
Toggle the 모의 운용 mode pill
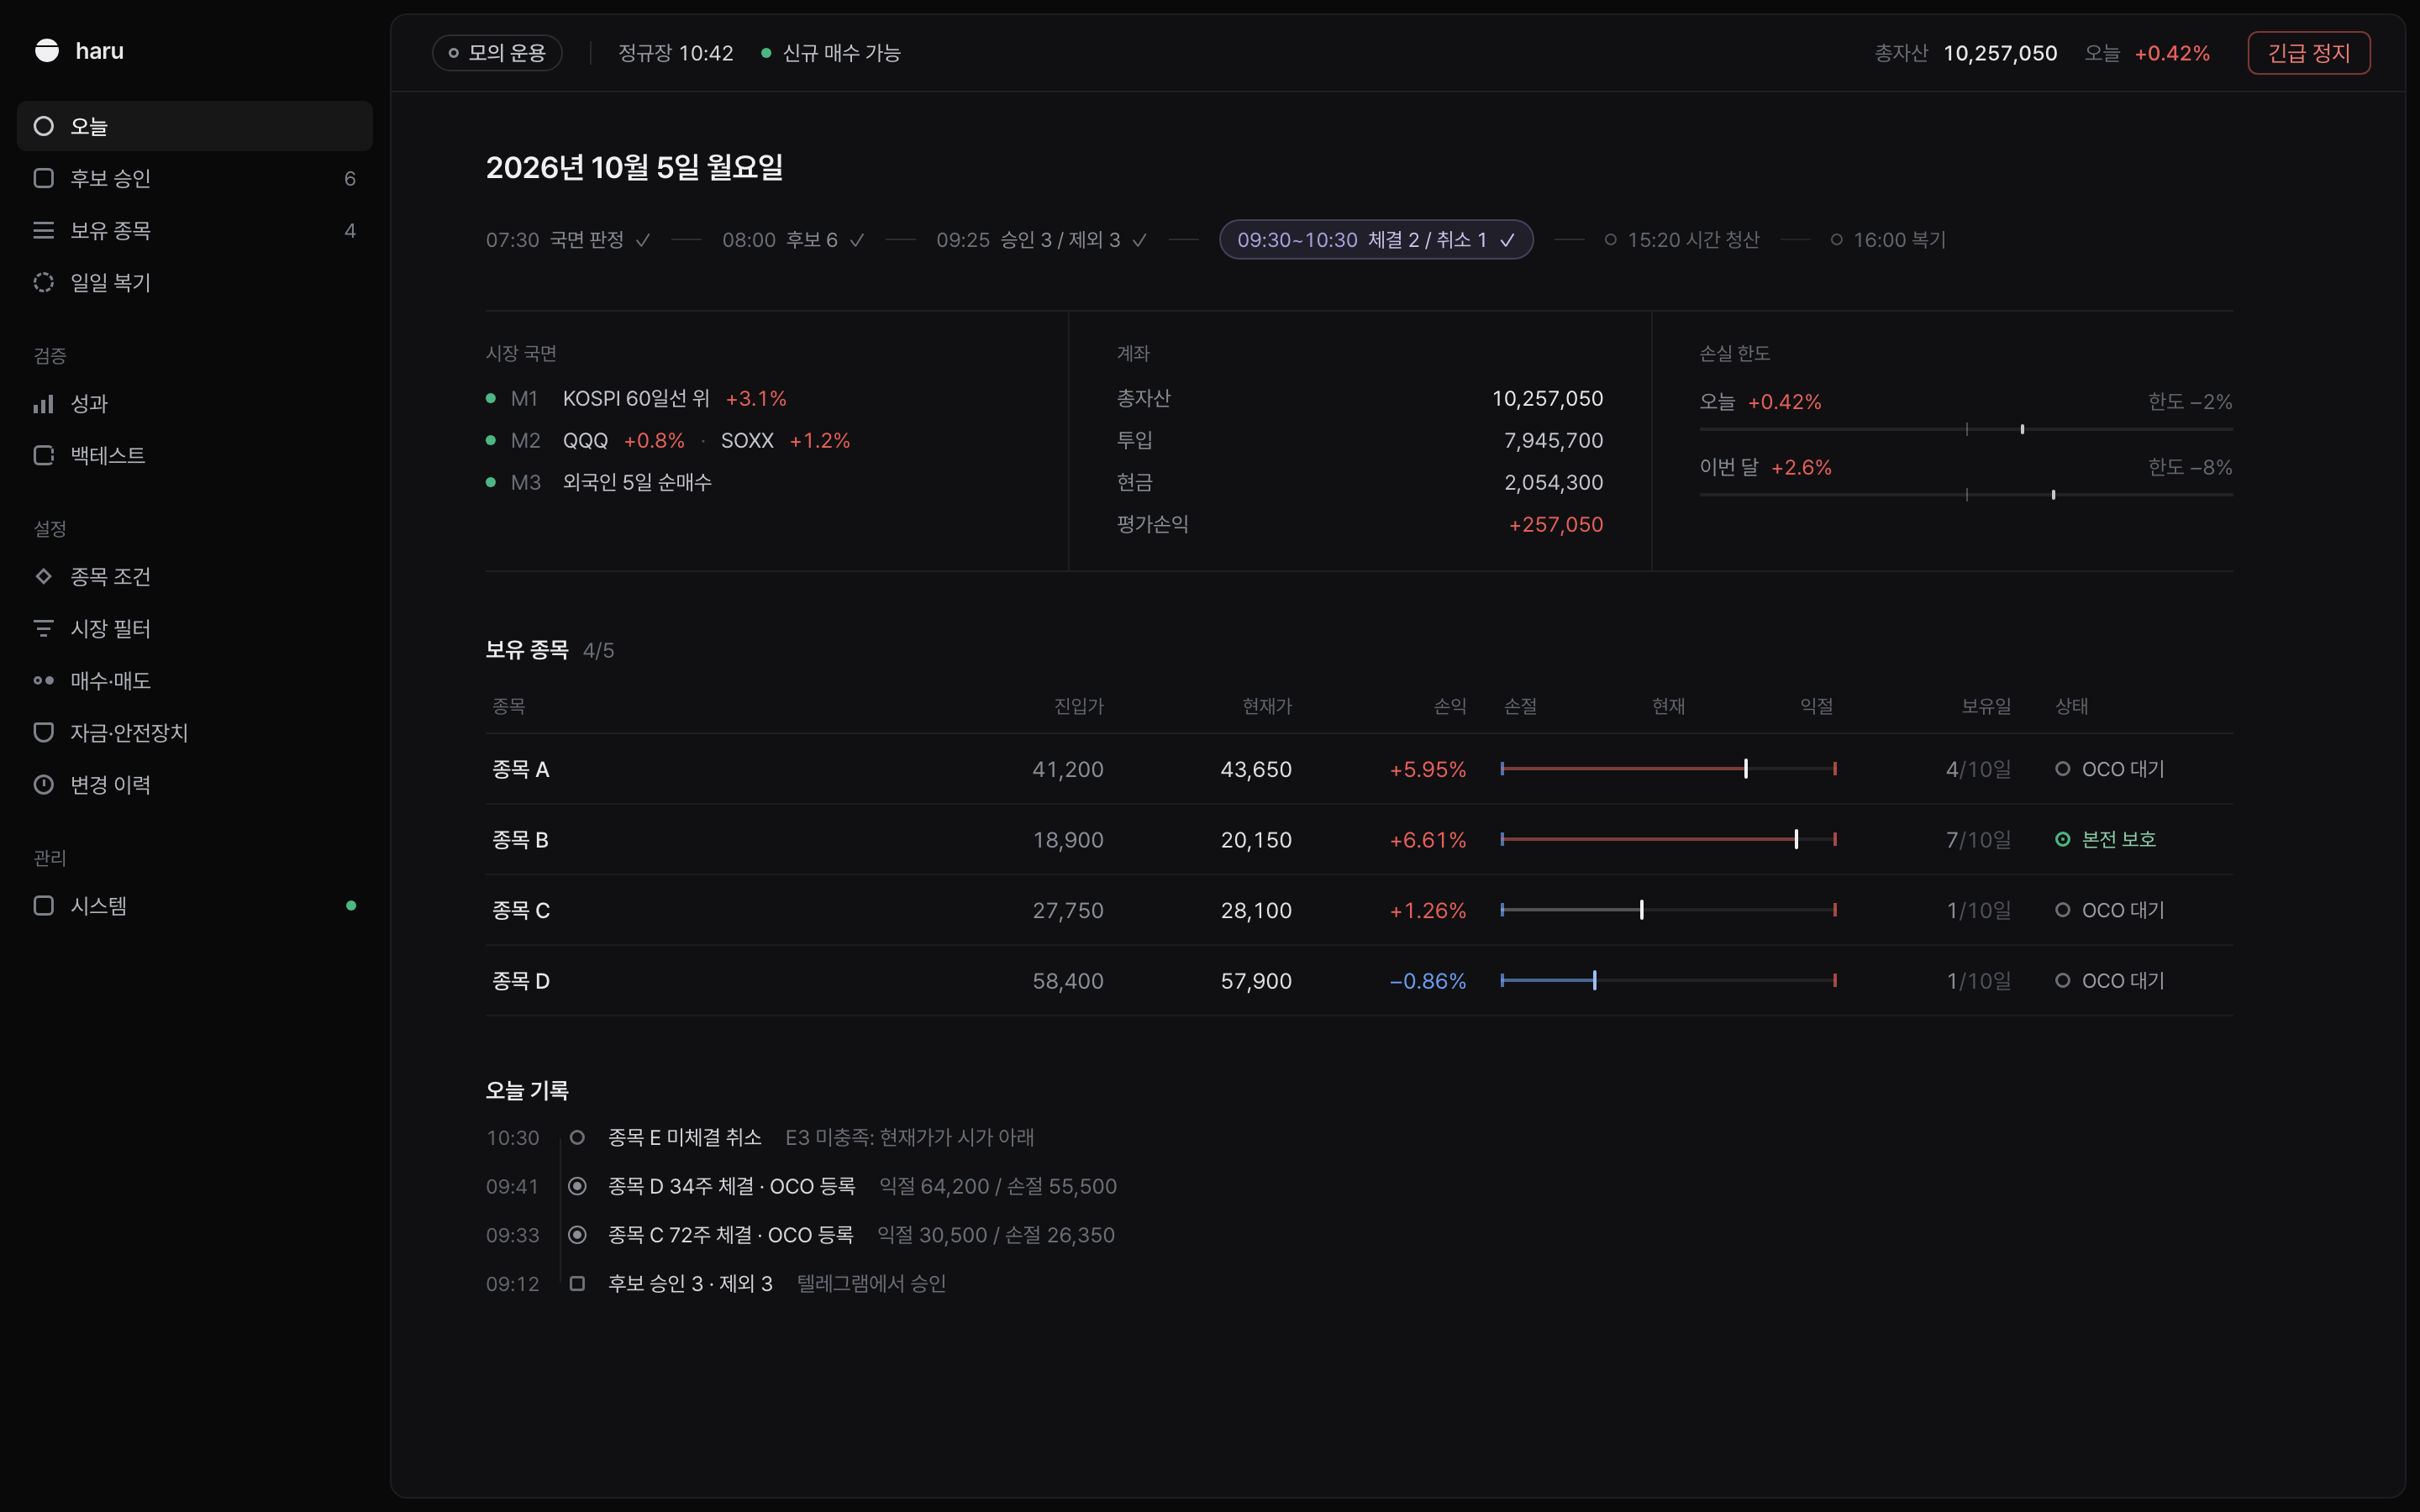click(x=497, y=53)
